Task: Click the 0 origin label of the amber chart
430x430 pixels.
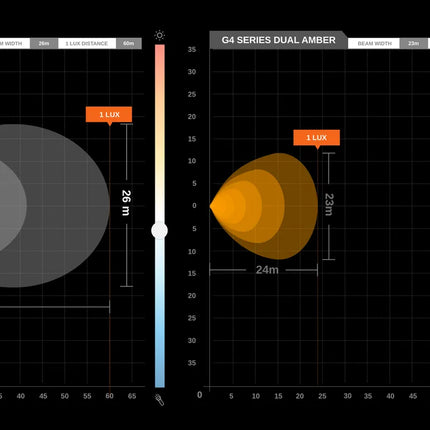Action: point(199,395)
